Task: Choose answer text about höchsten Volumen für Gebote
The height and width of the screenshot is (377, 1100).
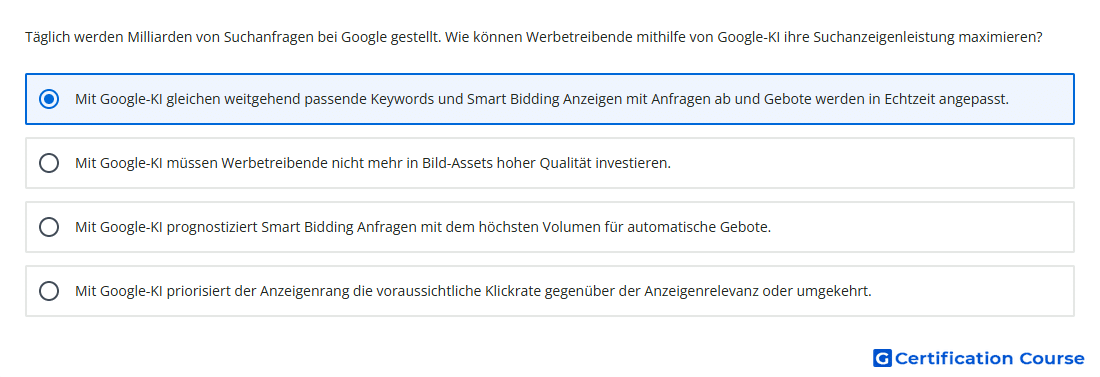Action: click(x=423, y=227)
